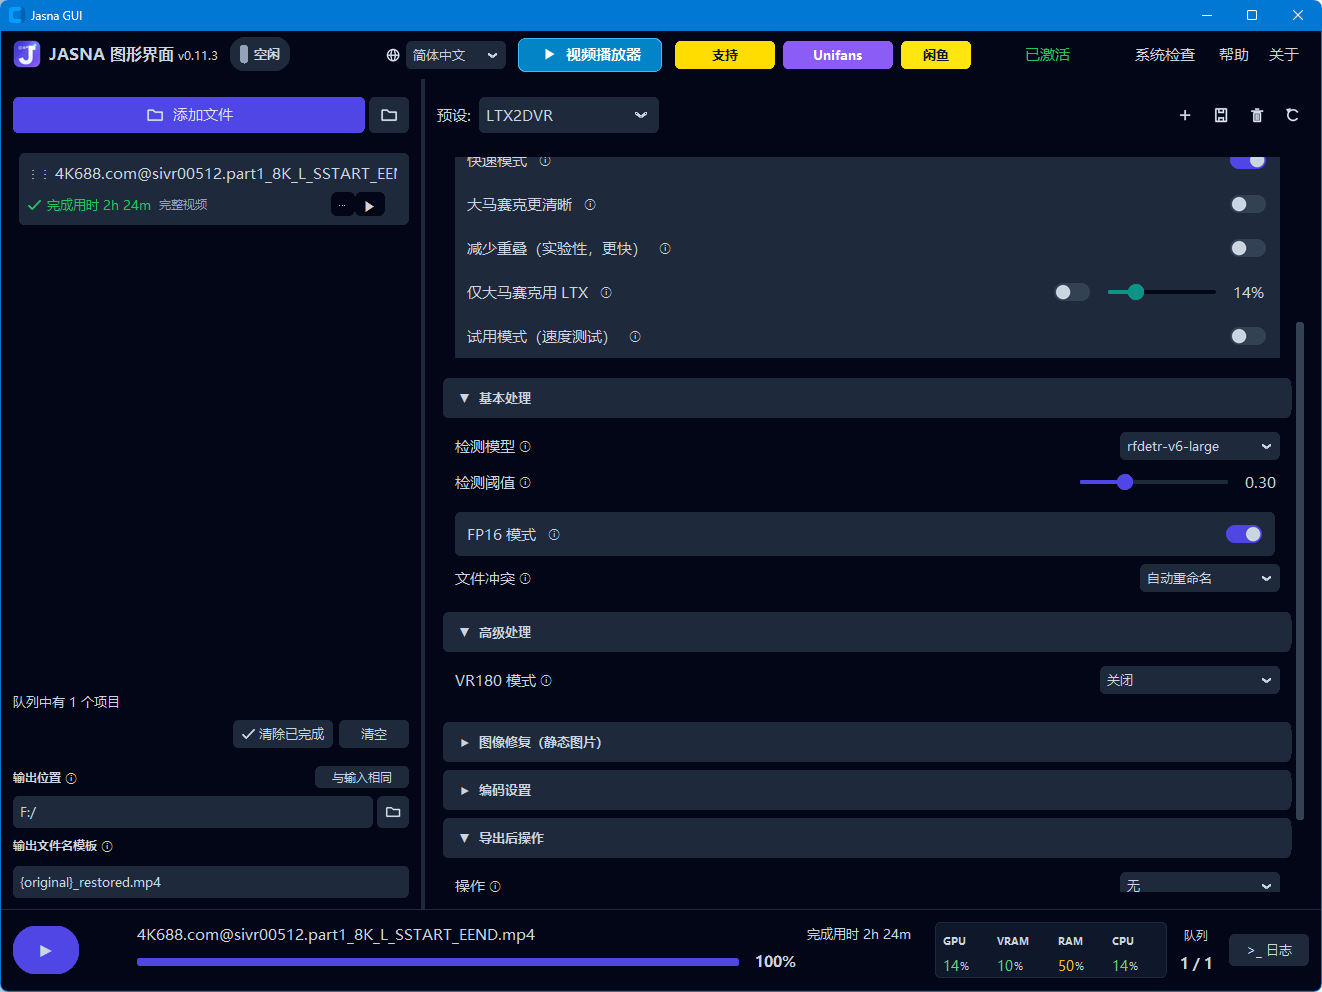Show info for FP16 模式
The height and width of the screenshot is (992, 1322).
[x=554, y=535]
